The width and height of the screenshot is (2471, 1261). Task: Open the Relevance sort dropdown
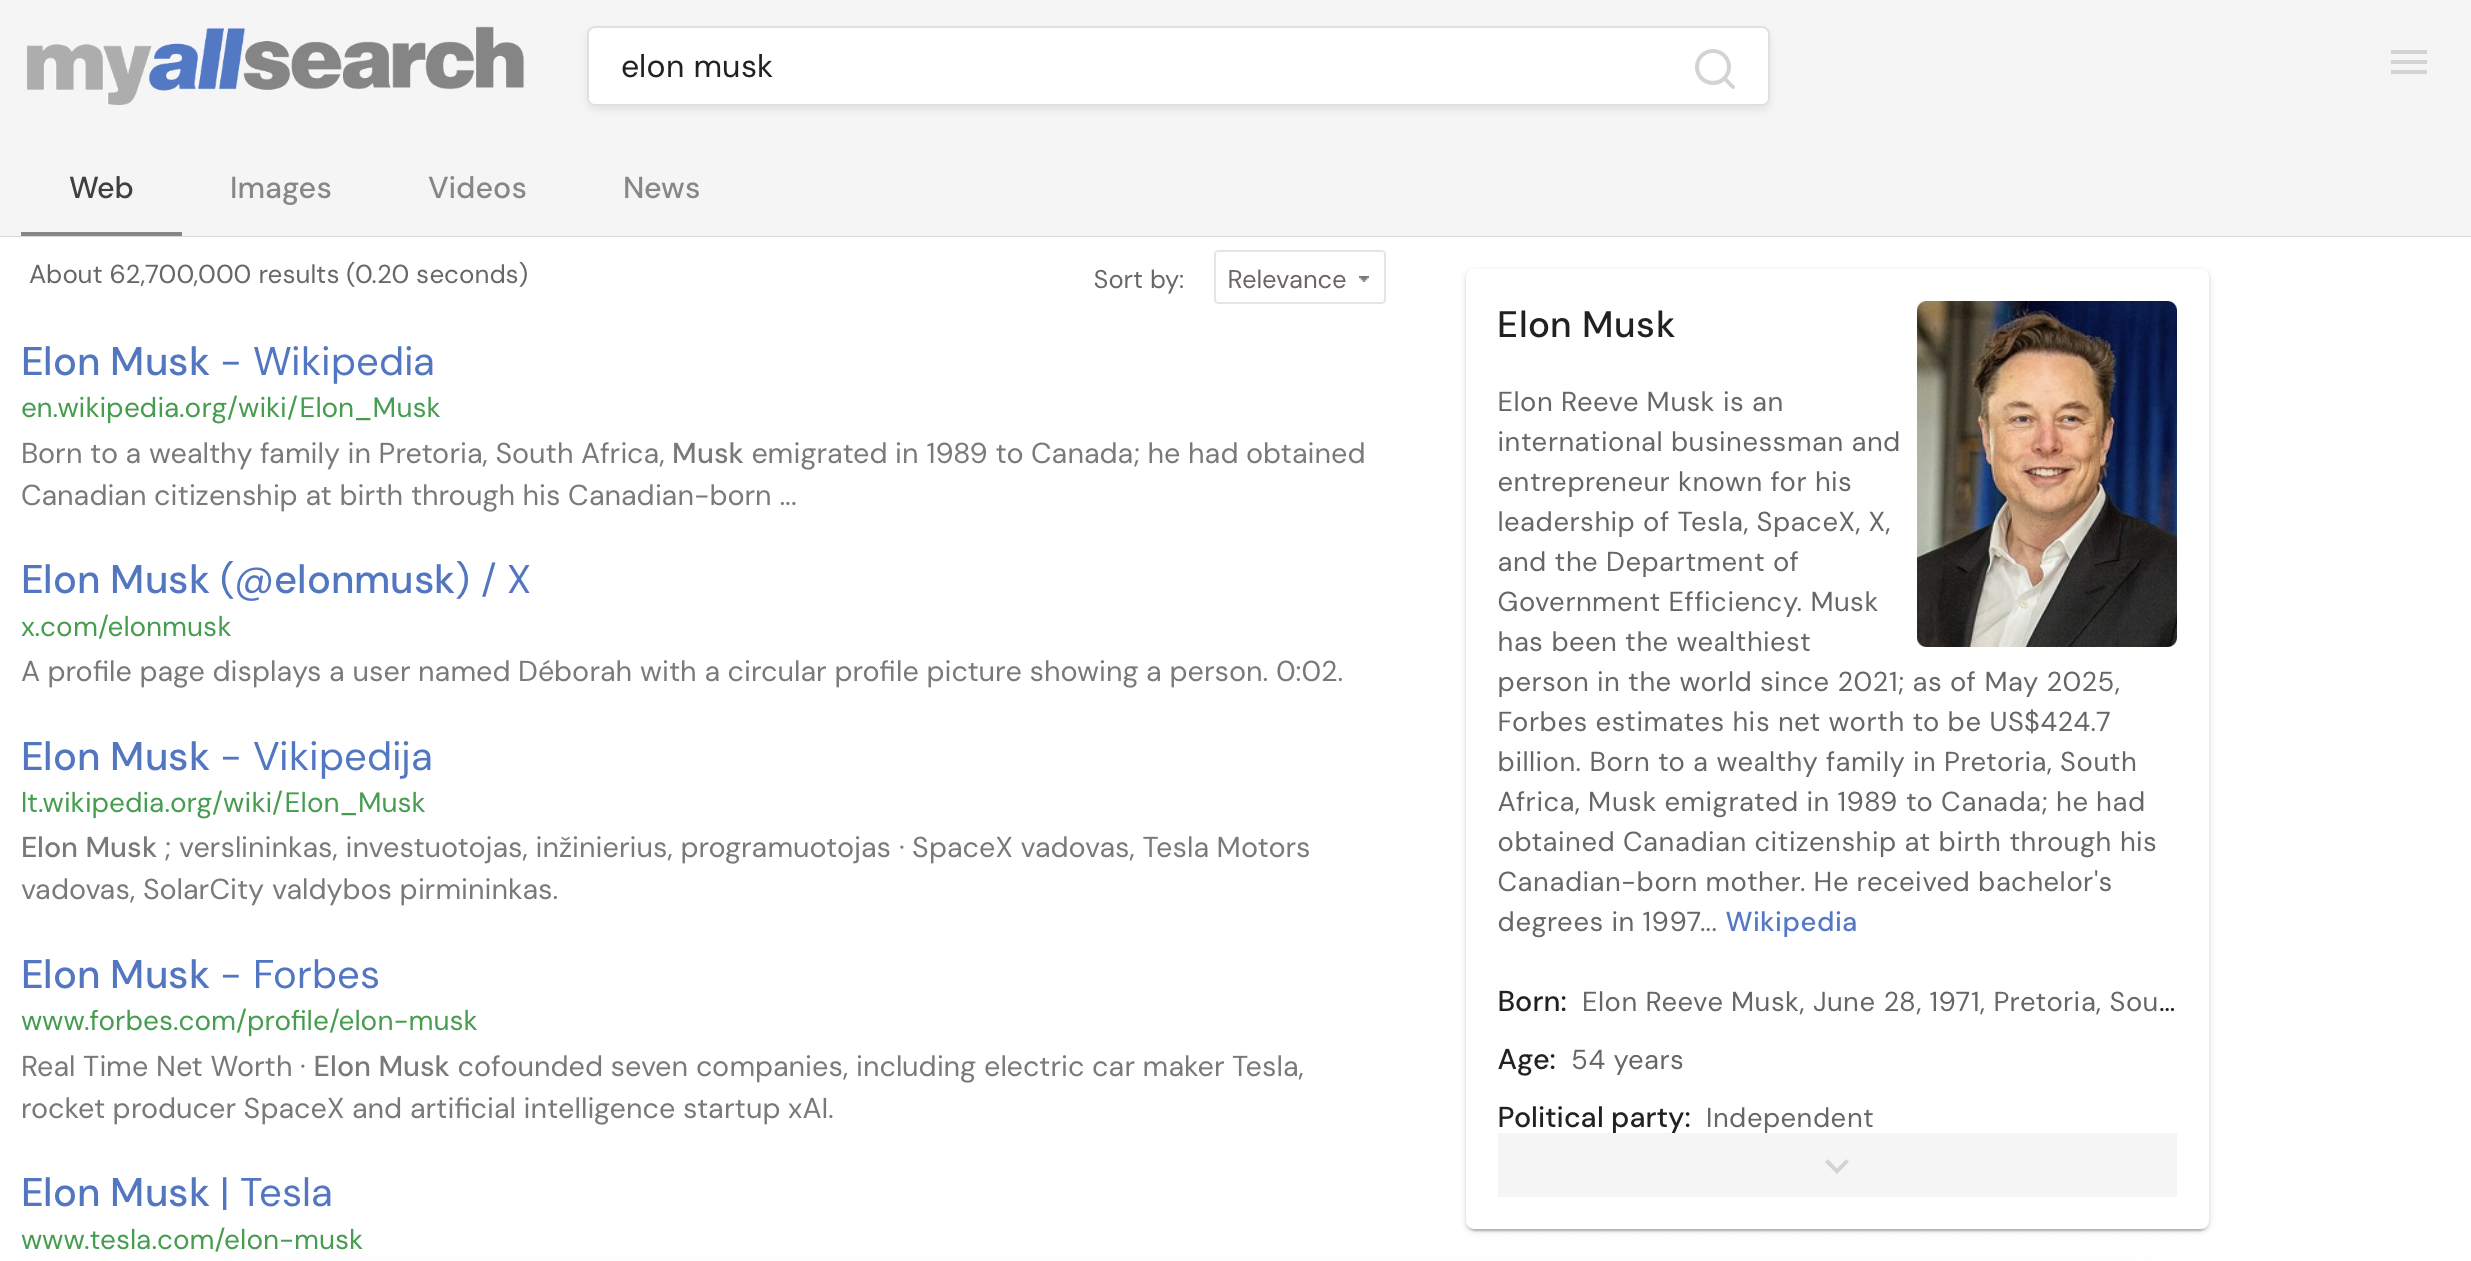1299,278
